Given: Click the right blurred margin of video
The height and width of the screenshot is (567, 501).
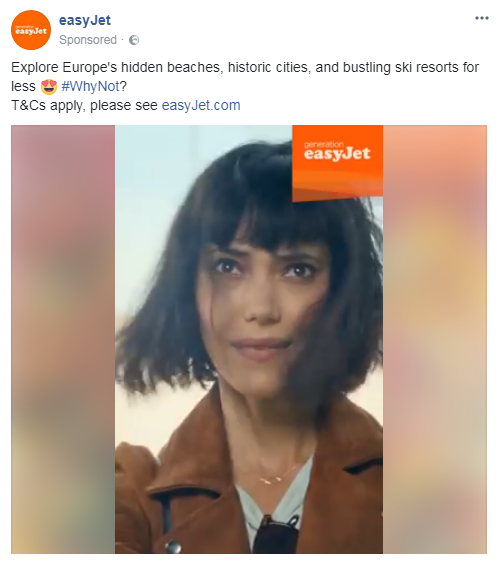Looking at the screenshot, I should click(435, 339).
